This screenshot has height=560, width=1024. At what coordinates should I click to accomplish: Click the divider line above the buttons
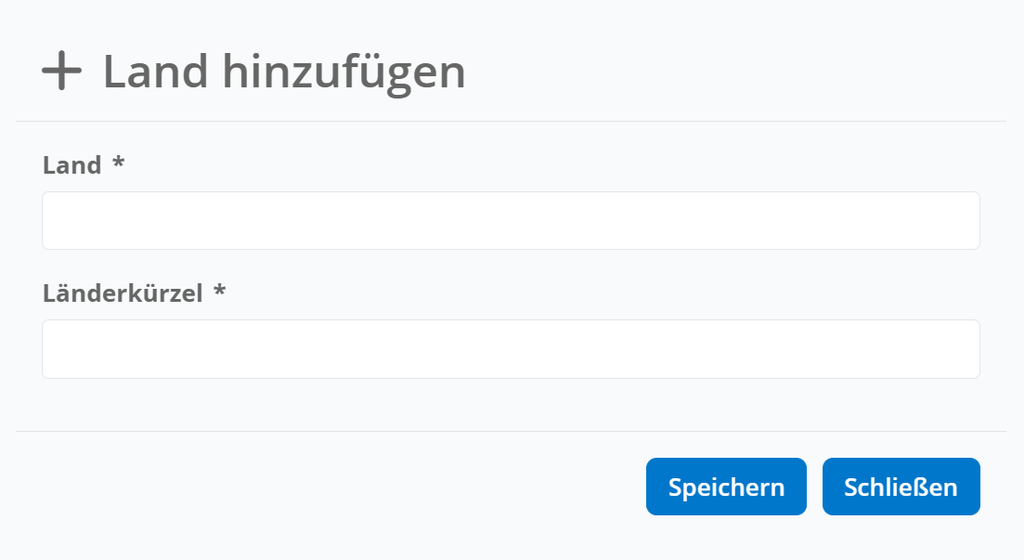(x=511, y=431)
